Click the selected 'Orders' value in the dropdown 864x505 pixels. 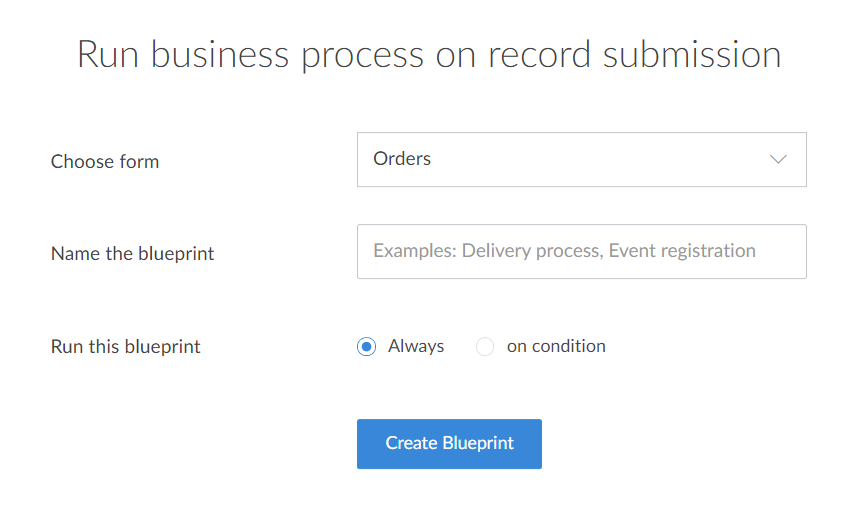402,159
